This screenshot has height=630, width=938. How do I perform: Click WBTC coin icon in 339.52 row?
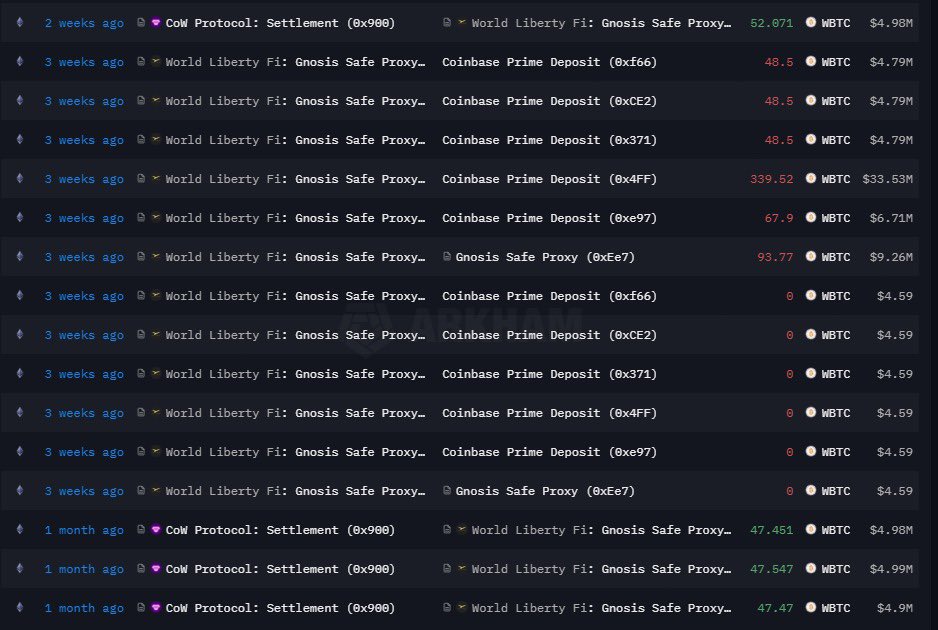[x=811, y=178]
